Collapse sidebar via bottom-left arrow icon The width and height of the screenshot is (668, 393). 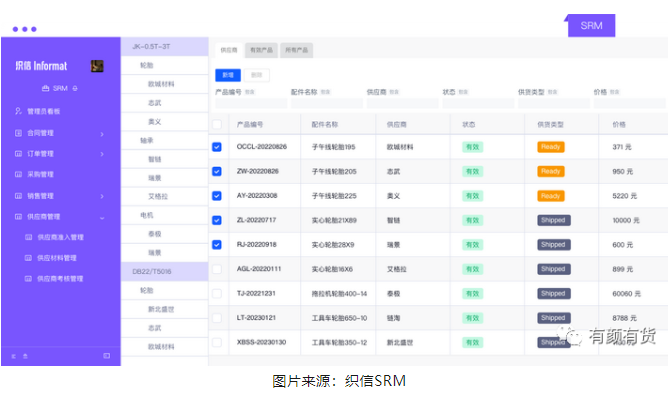click(14, 356)
